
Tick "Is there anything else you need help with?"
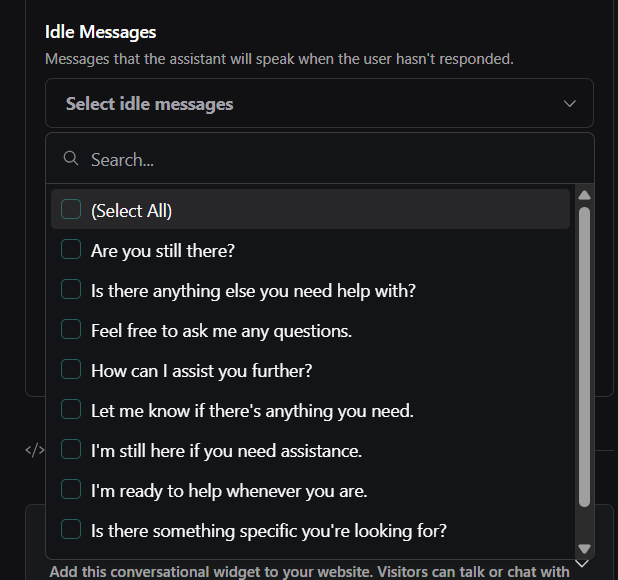tap(71, 290)
